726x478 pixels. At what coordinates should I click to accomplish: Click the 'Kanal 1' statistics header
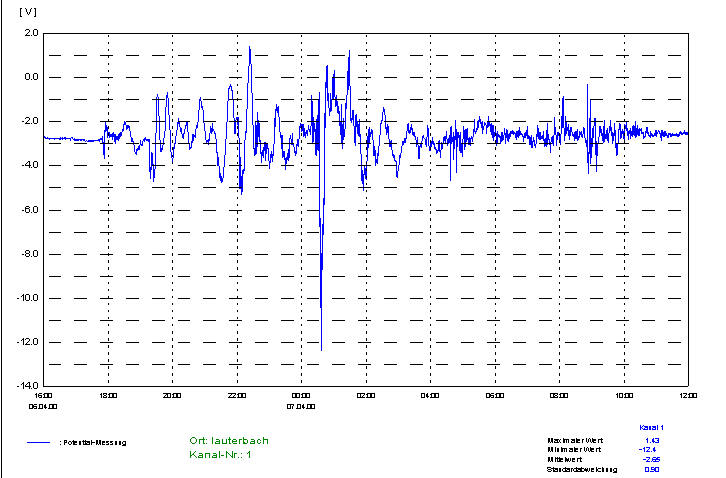coord(652,427)
